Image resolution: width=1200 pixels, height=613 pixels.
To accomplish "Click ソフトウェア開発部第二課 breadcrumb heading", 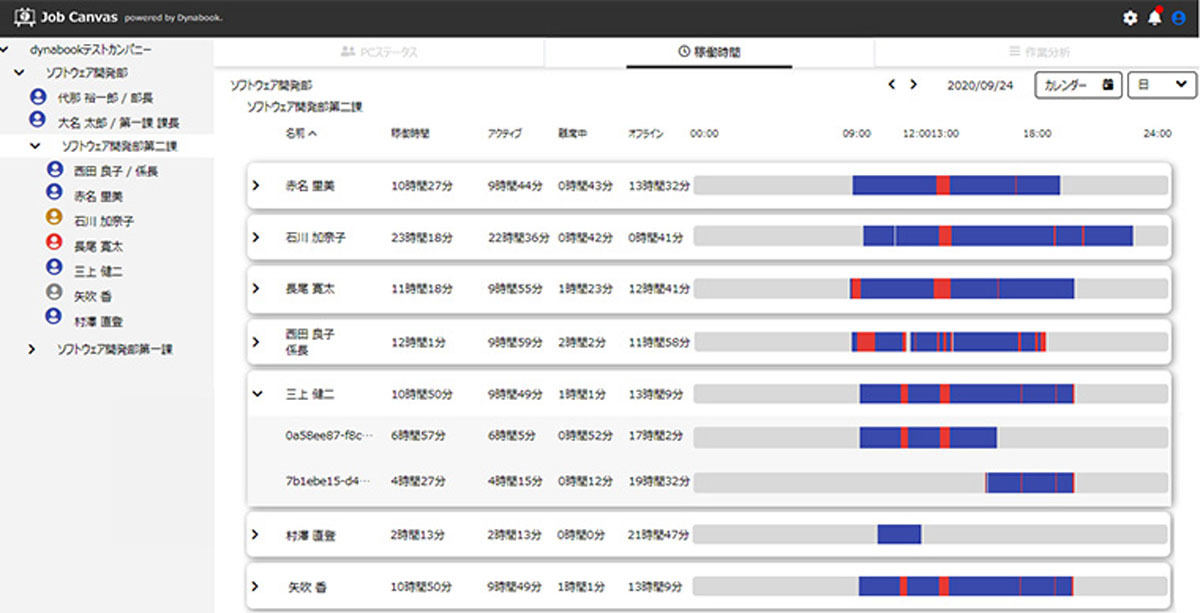I will (x=303, y=105).
